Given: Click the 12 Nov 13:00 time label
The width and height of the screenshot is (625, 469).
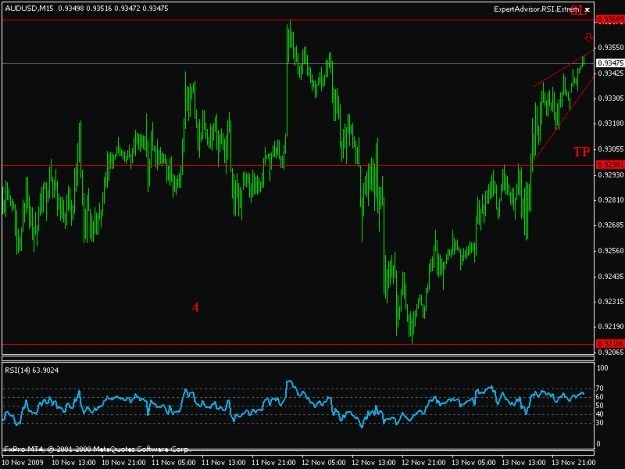Looking at the screenshot, I should 373,463.
